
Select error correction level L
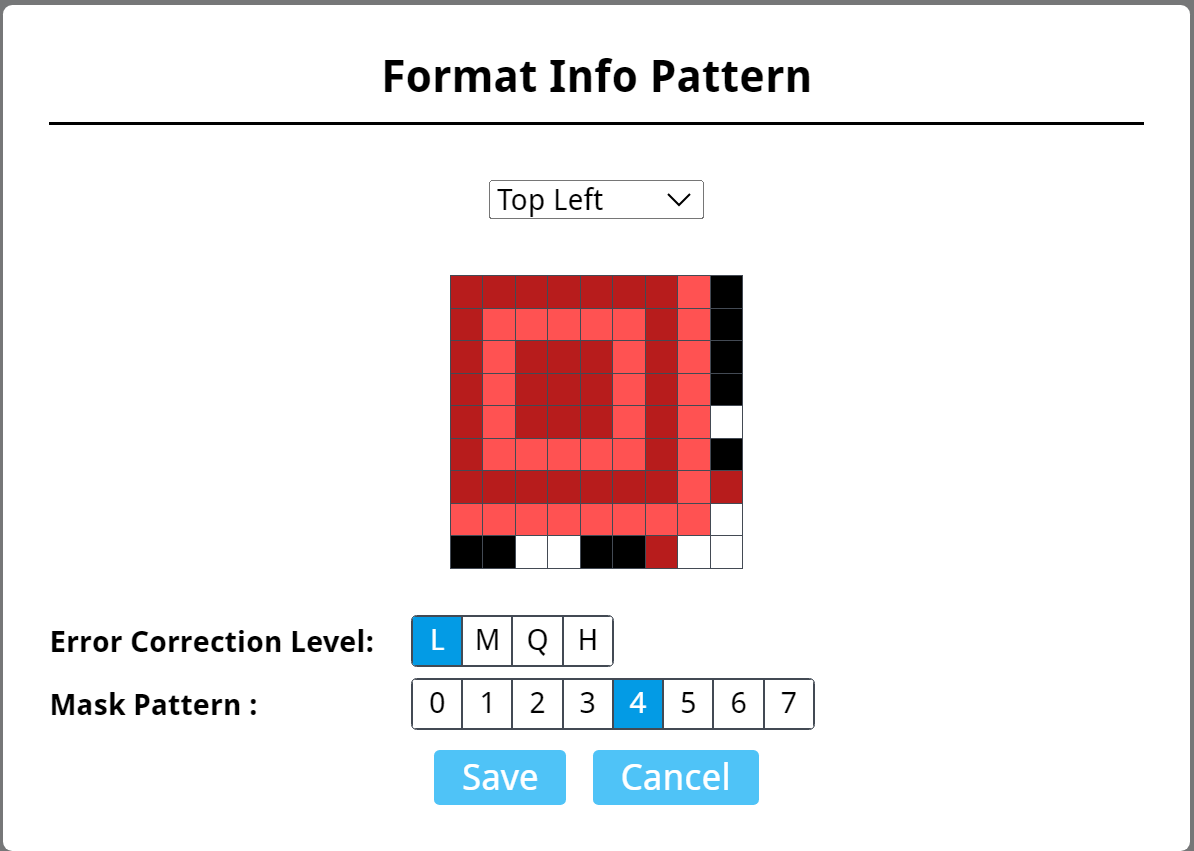(x=437, y=641)
